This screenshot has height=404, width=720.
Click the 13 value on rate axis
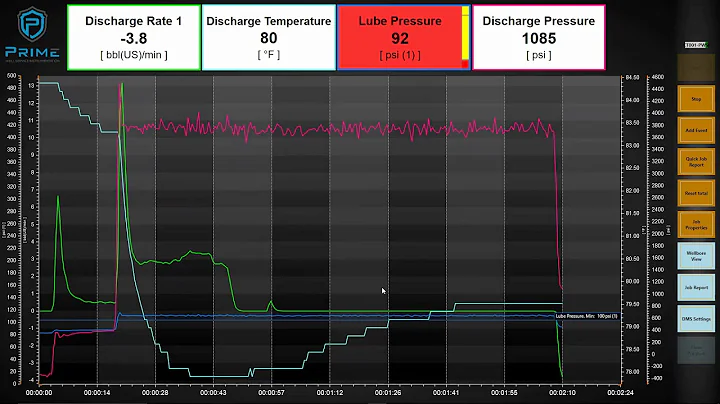31,86
